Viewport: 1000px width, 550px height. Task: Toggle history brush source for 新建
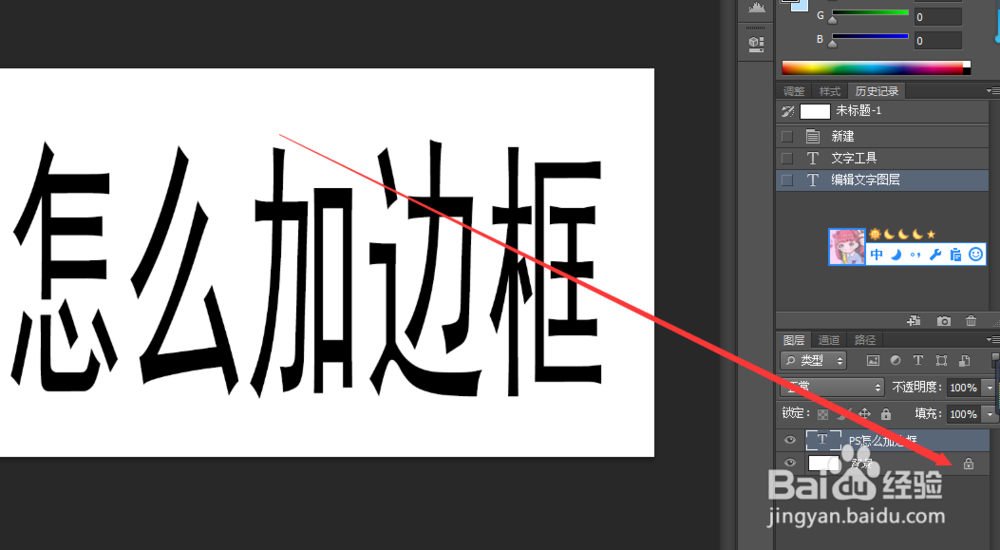coord(787,137)
